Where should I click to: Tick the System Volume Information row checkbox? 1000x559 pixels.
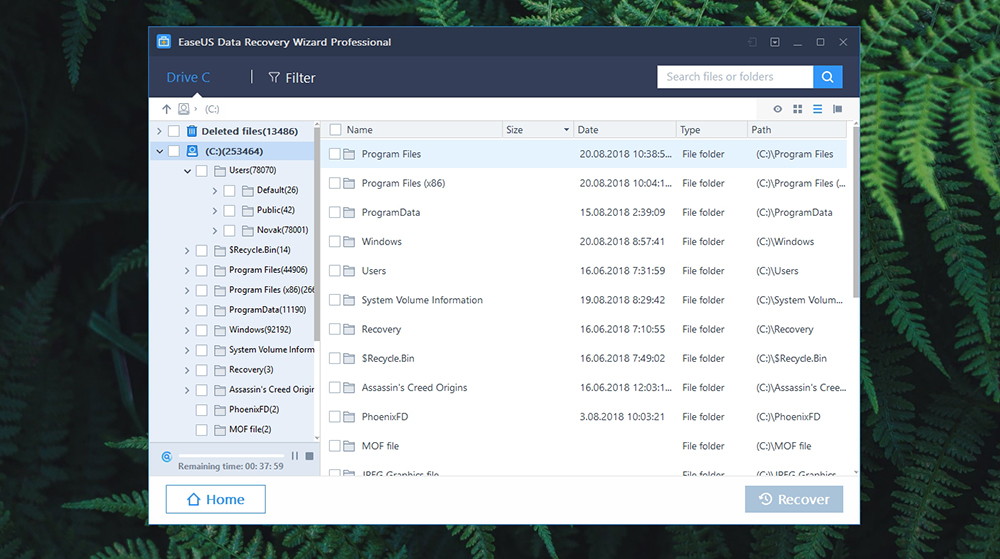click(335, 300)
